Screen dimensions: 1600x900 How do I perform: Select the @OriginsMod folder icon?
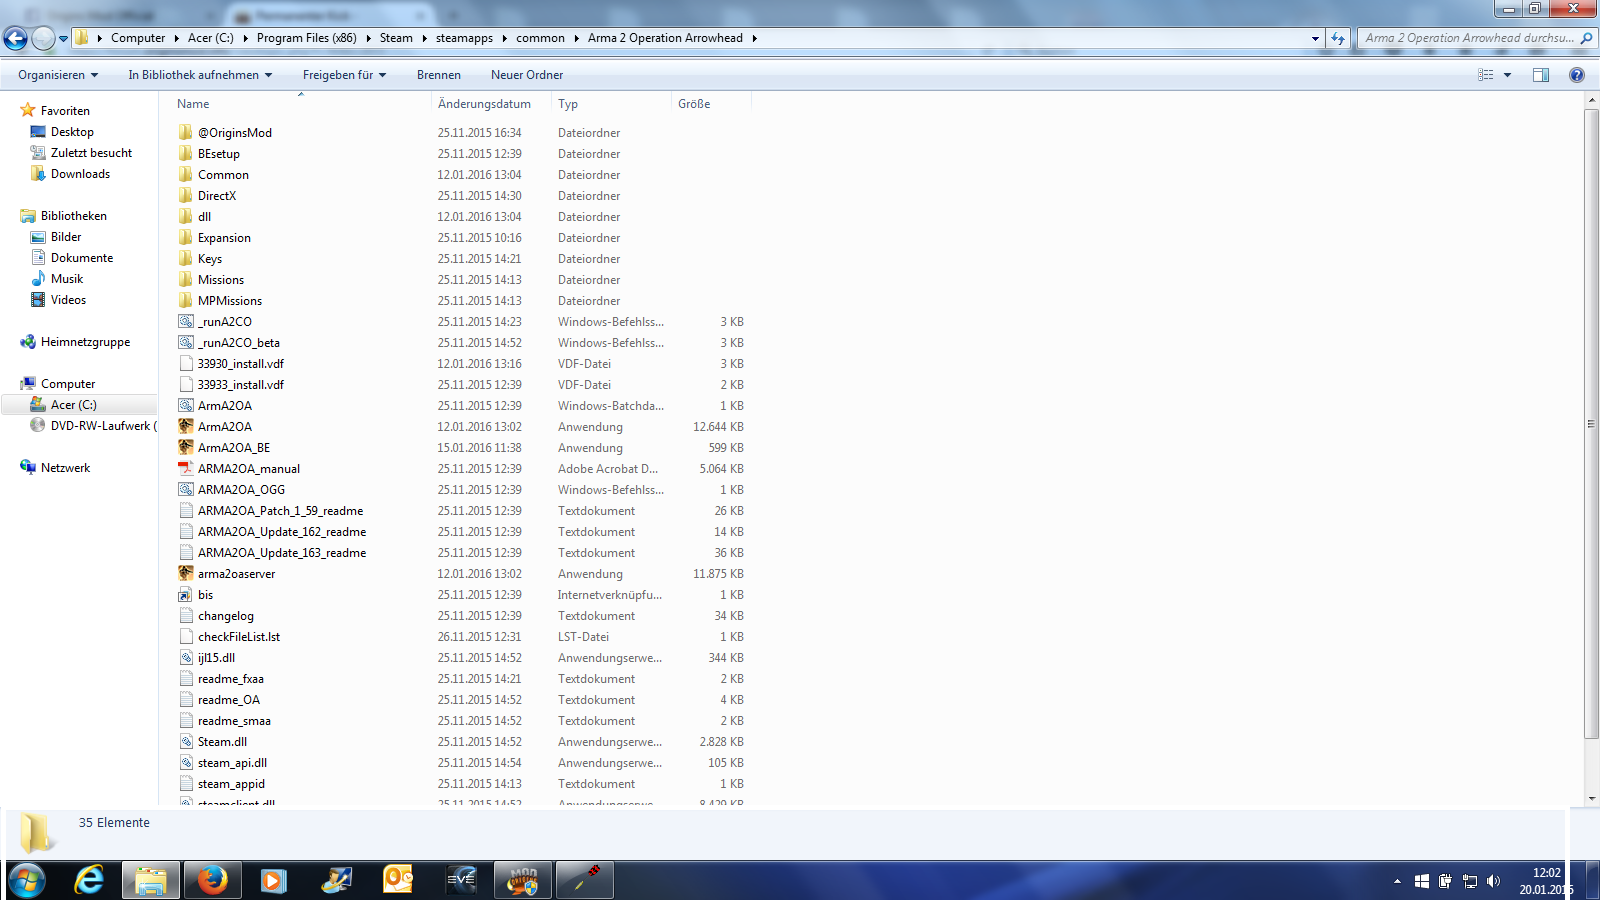pos(186,132)
